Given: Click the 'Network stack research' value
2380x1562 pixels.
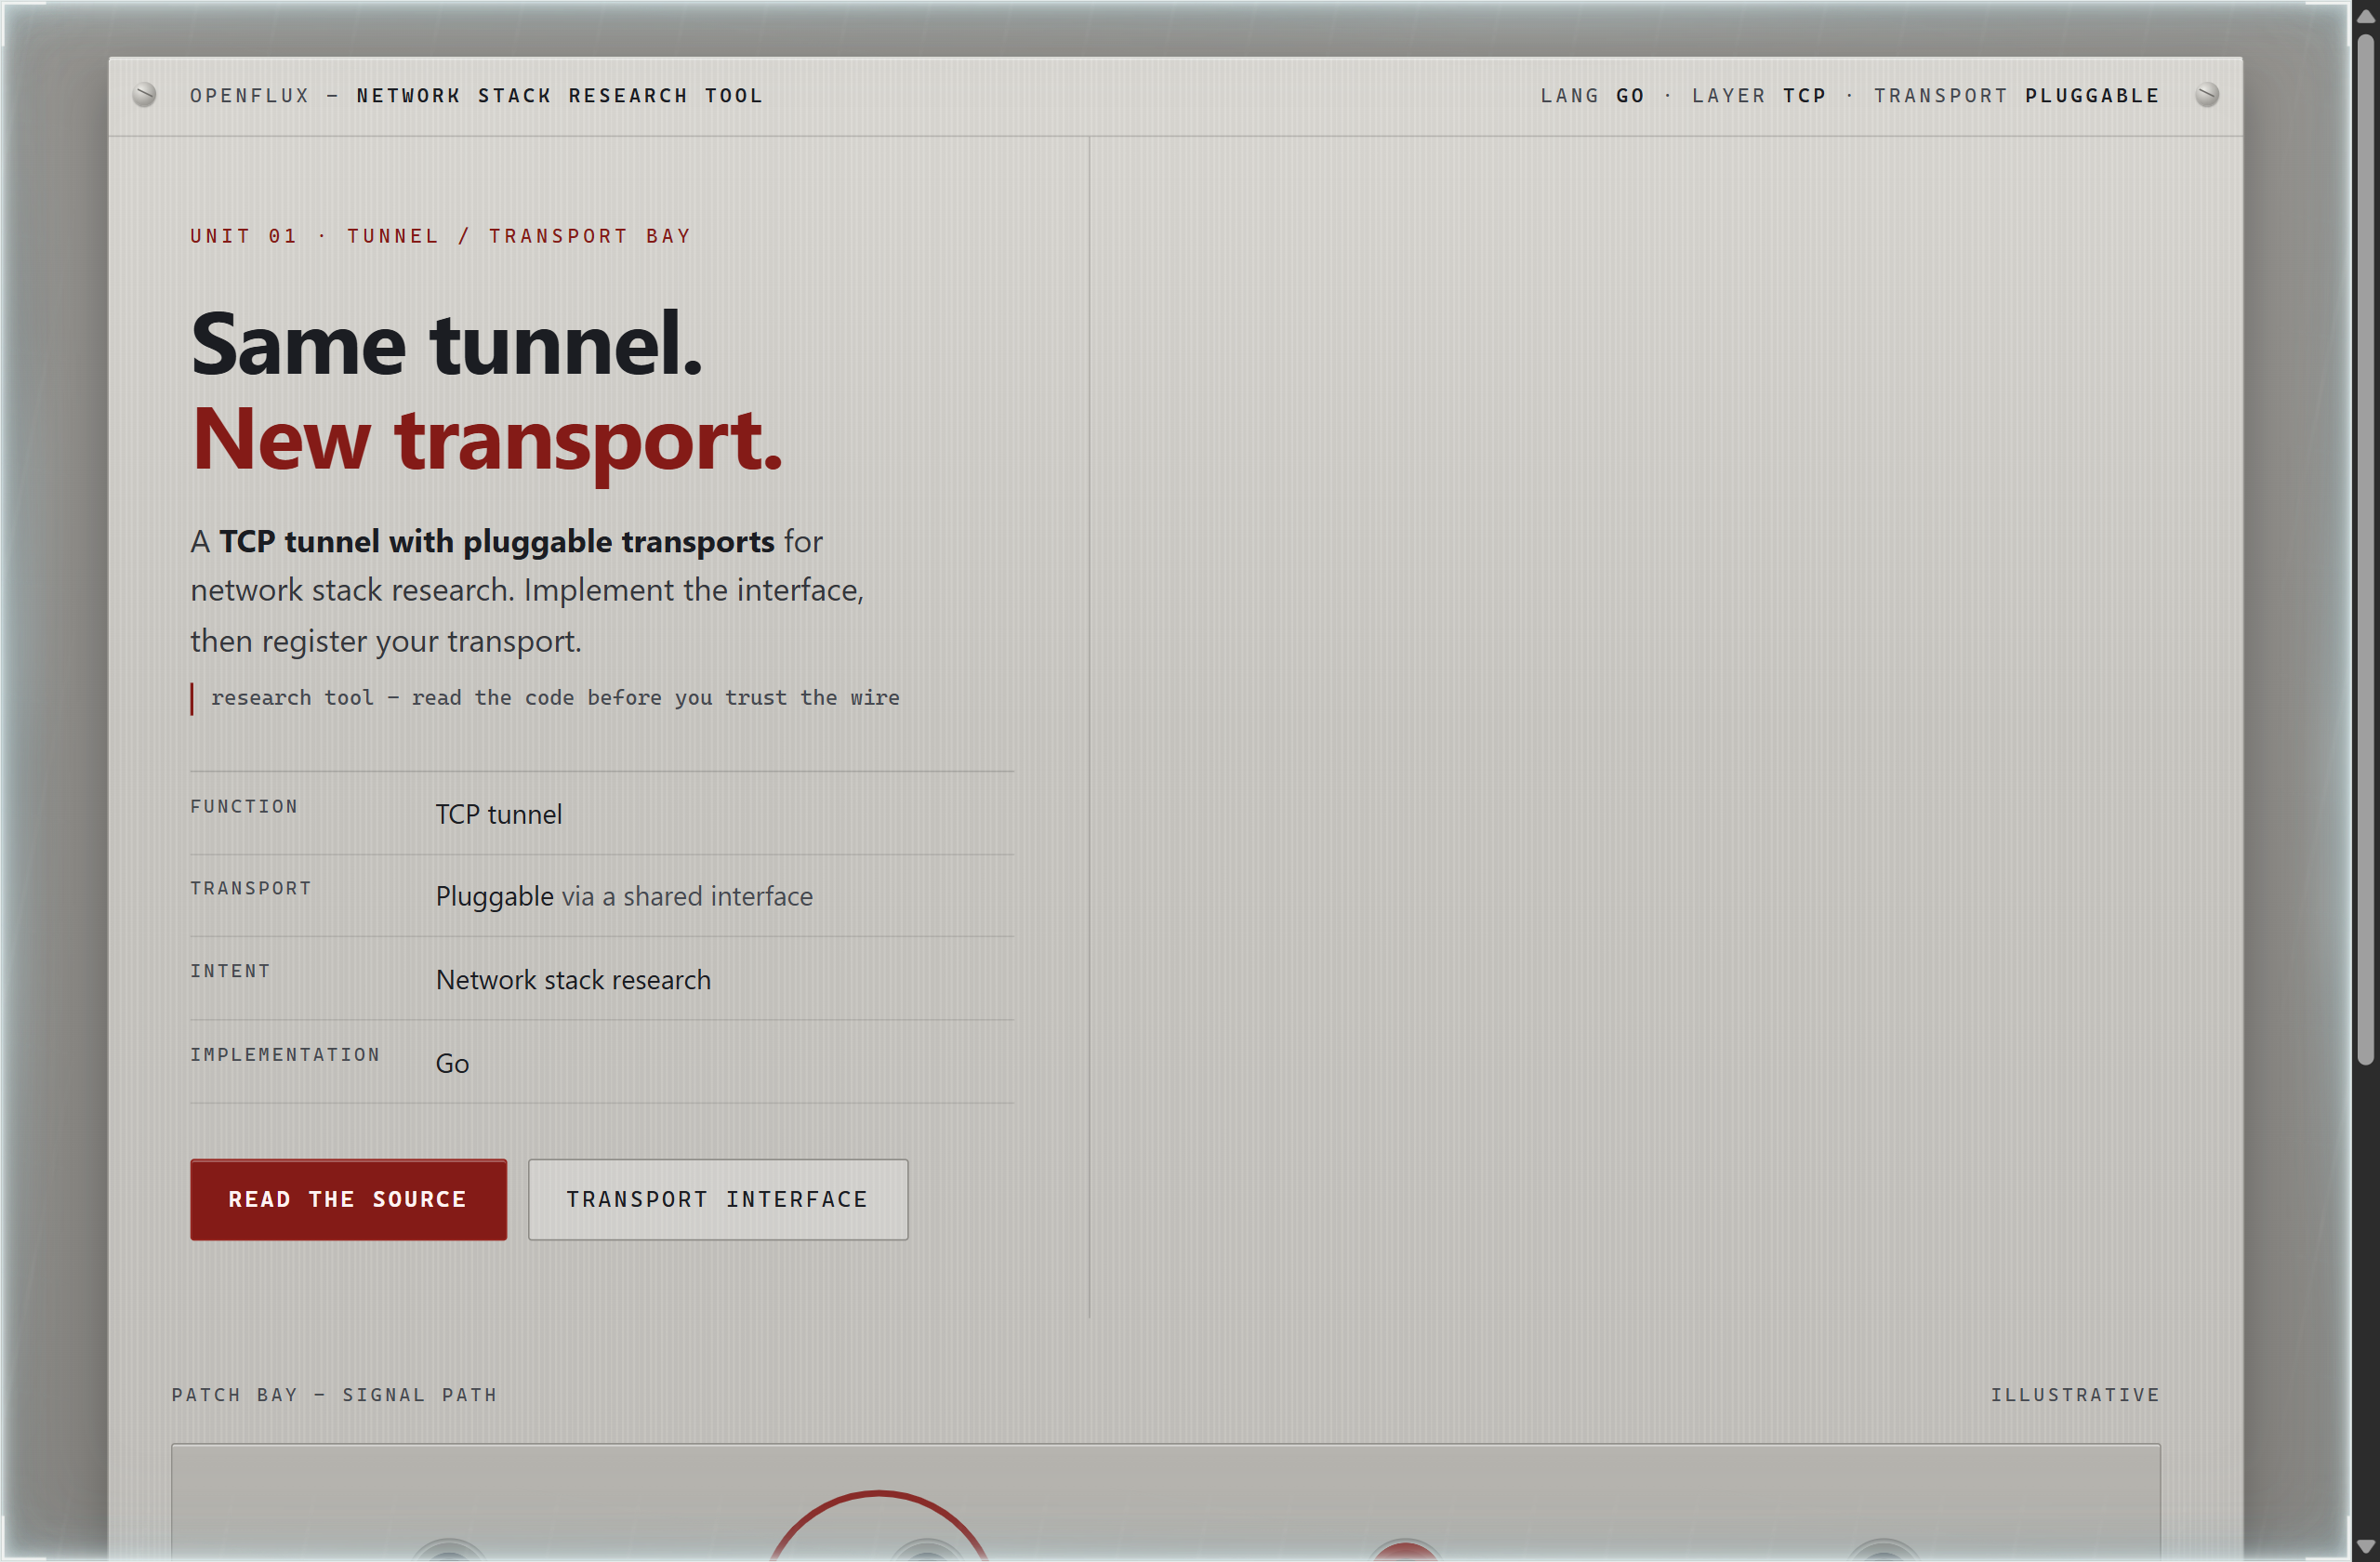Looking at the screenshot, I should click(573, 980).
